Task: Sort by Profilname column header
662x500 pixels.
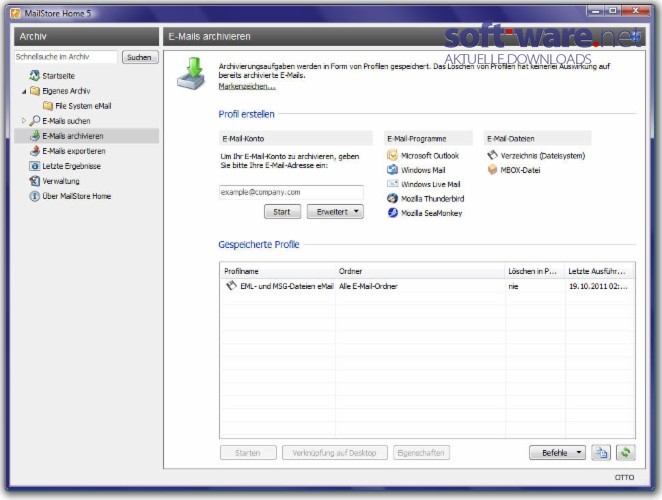Action: pos(277,271)
